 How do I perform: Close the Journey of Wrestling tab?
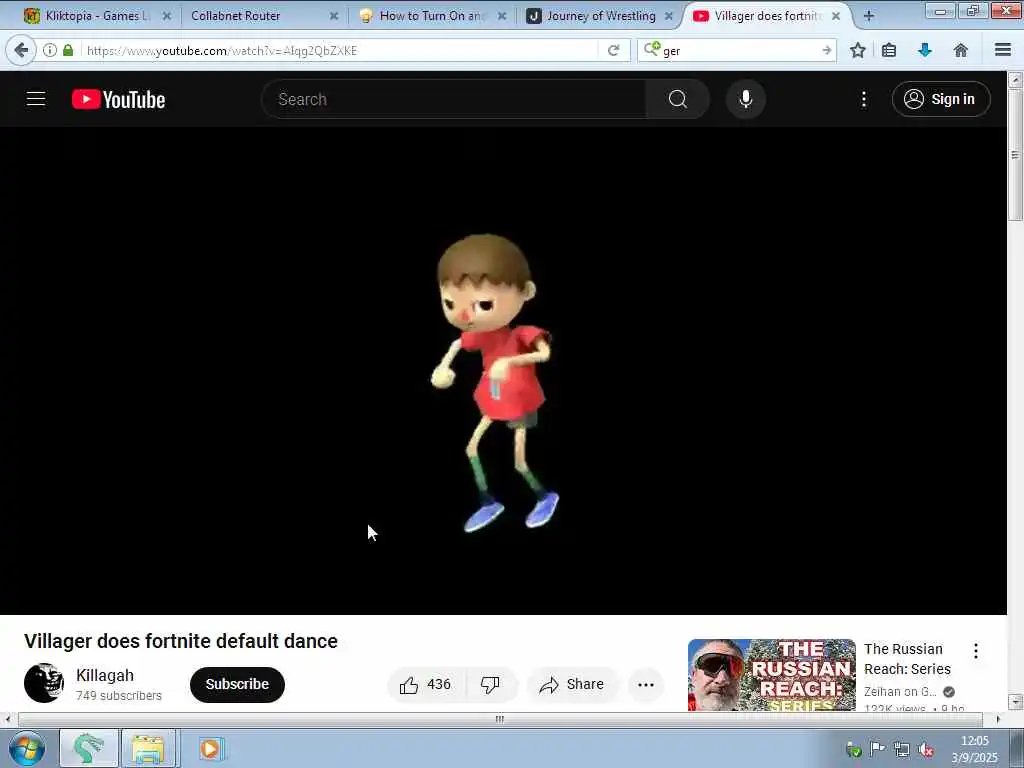(669, 16)
